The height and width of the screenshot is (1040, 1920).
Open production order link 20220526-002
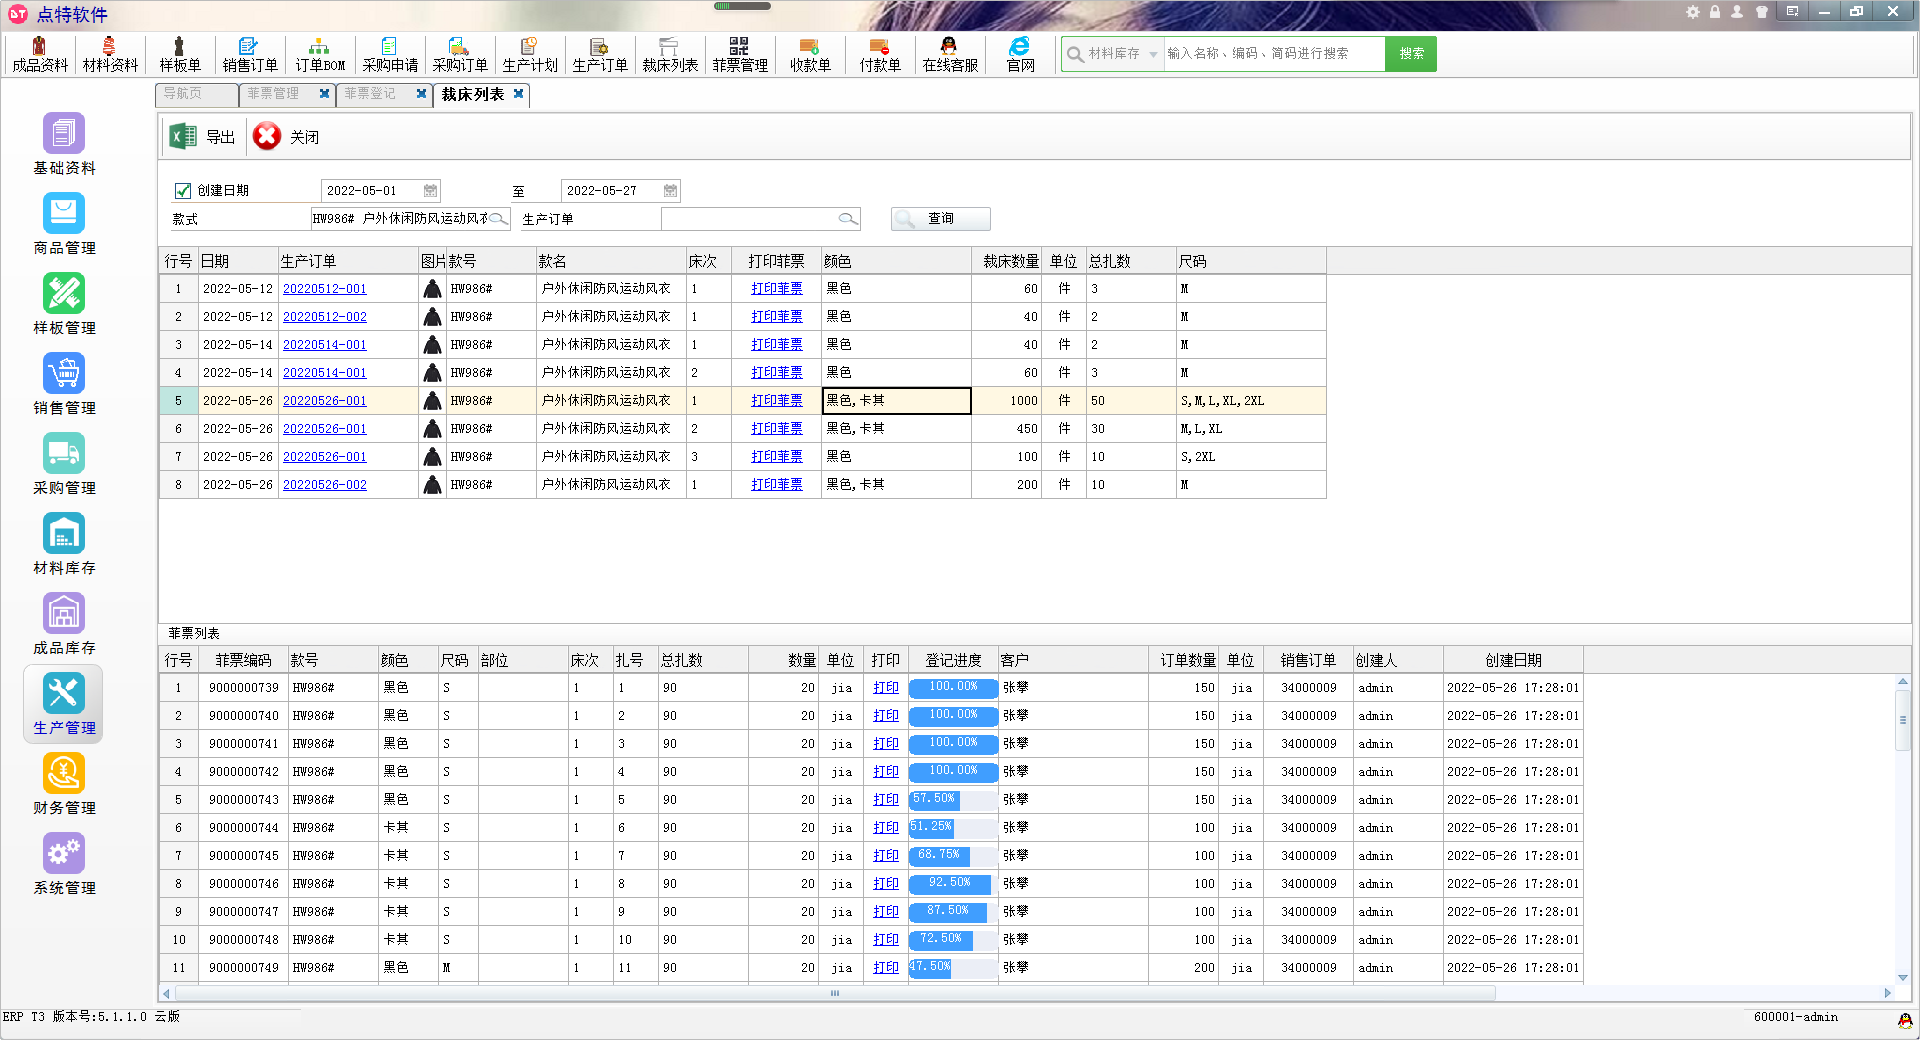[325, 485]
